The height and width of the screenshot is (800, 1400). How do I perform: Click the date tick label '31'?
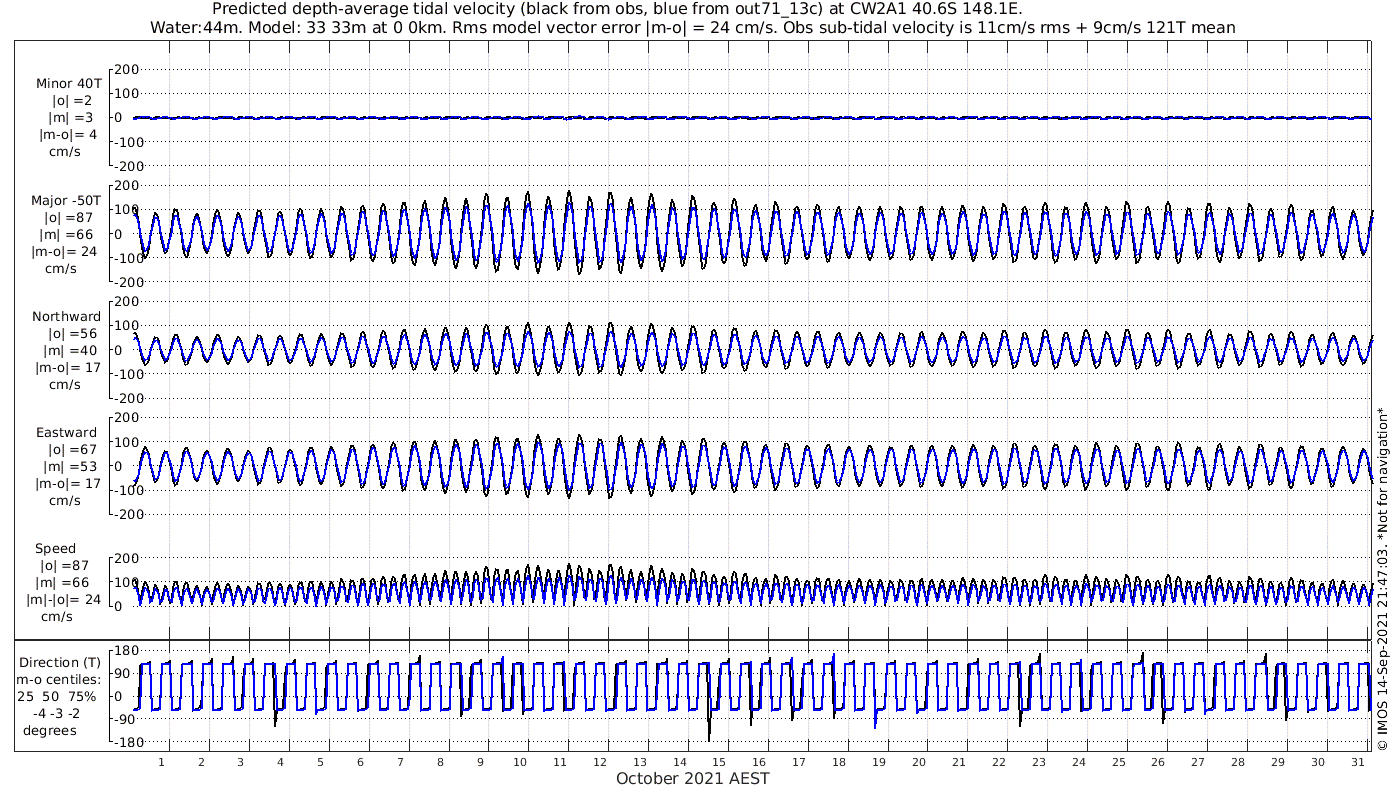(1358, 762)
